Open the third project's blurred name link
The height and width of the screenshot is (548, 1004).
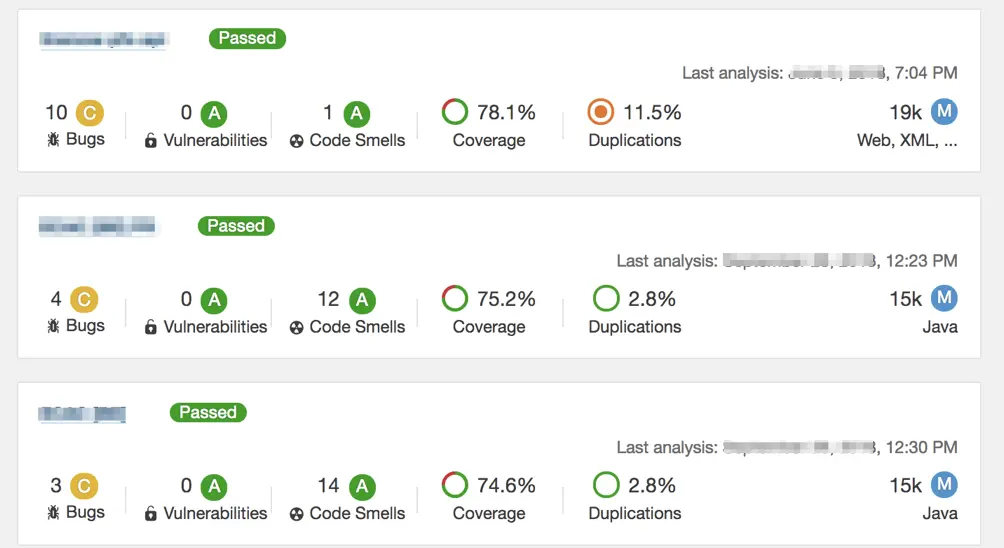pyautogui.click(x=82, y=413)
